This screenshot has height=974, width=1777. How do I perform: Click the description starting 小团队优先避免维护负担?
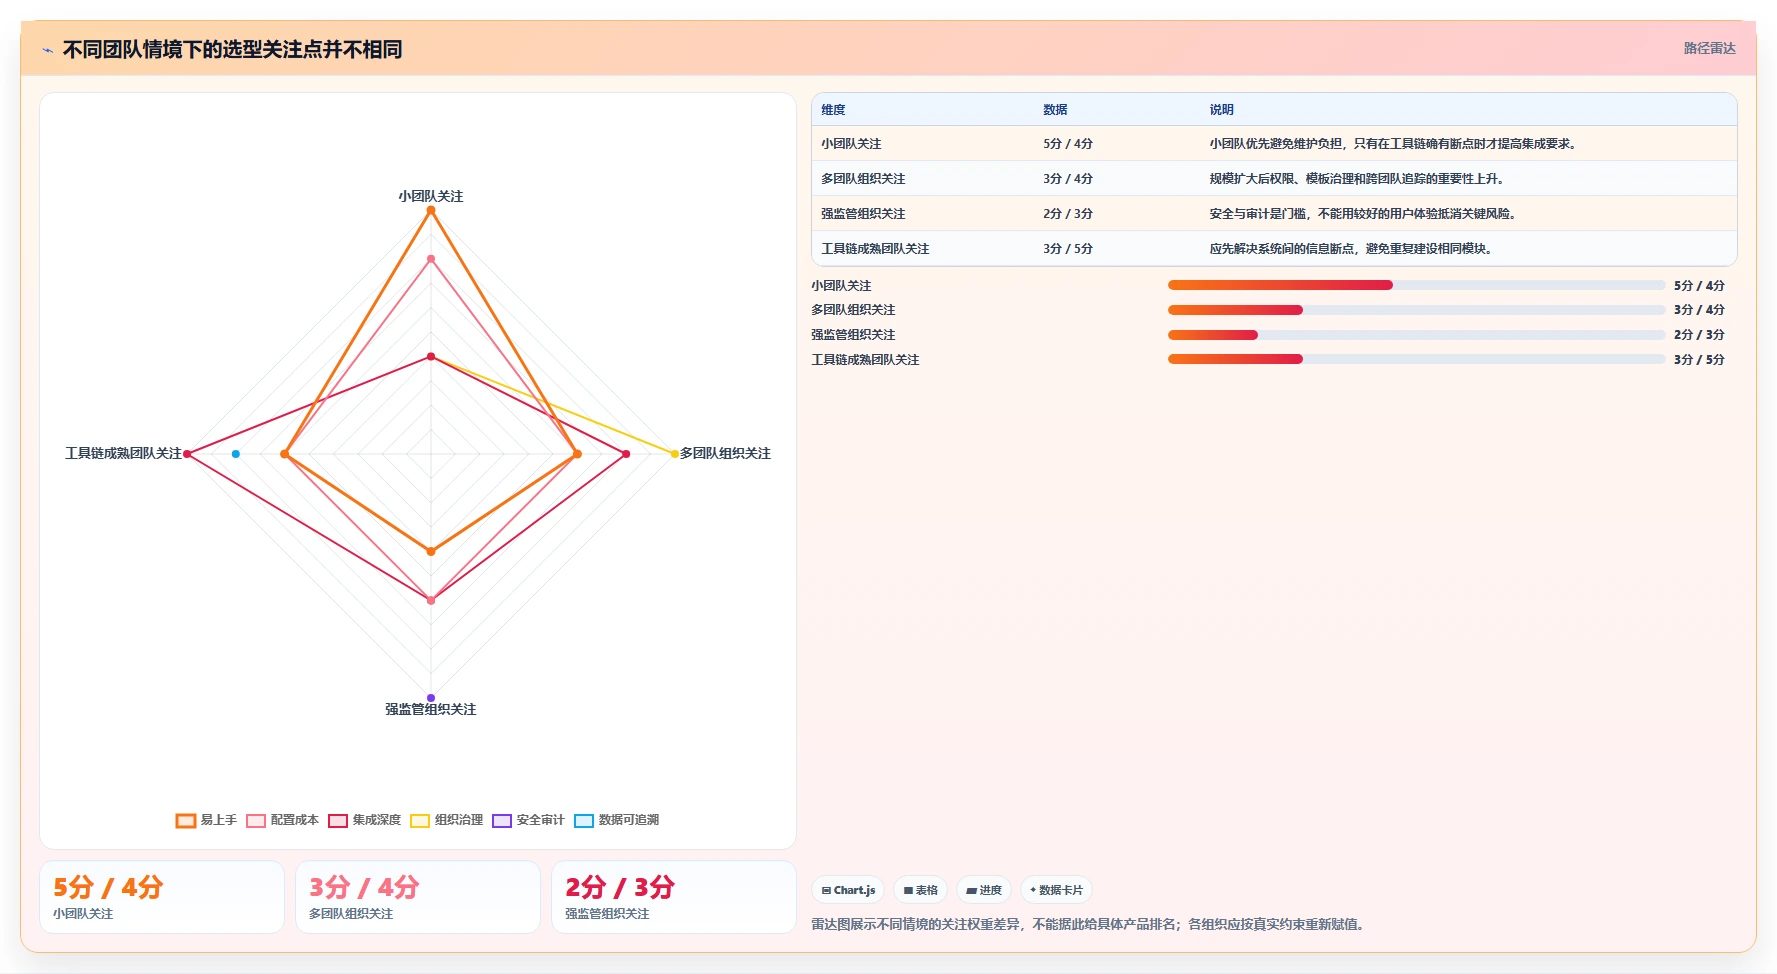(1395, 144)
